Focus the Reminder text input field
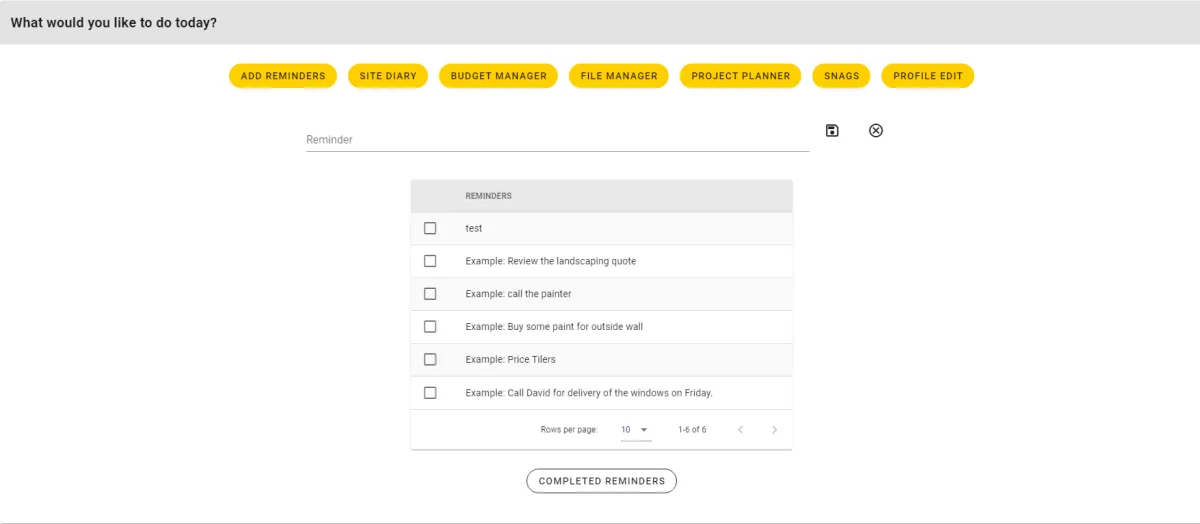Viewport: 1200px width, 524px height. (x=557, y=140)
